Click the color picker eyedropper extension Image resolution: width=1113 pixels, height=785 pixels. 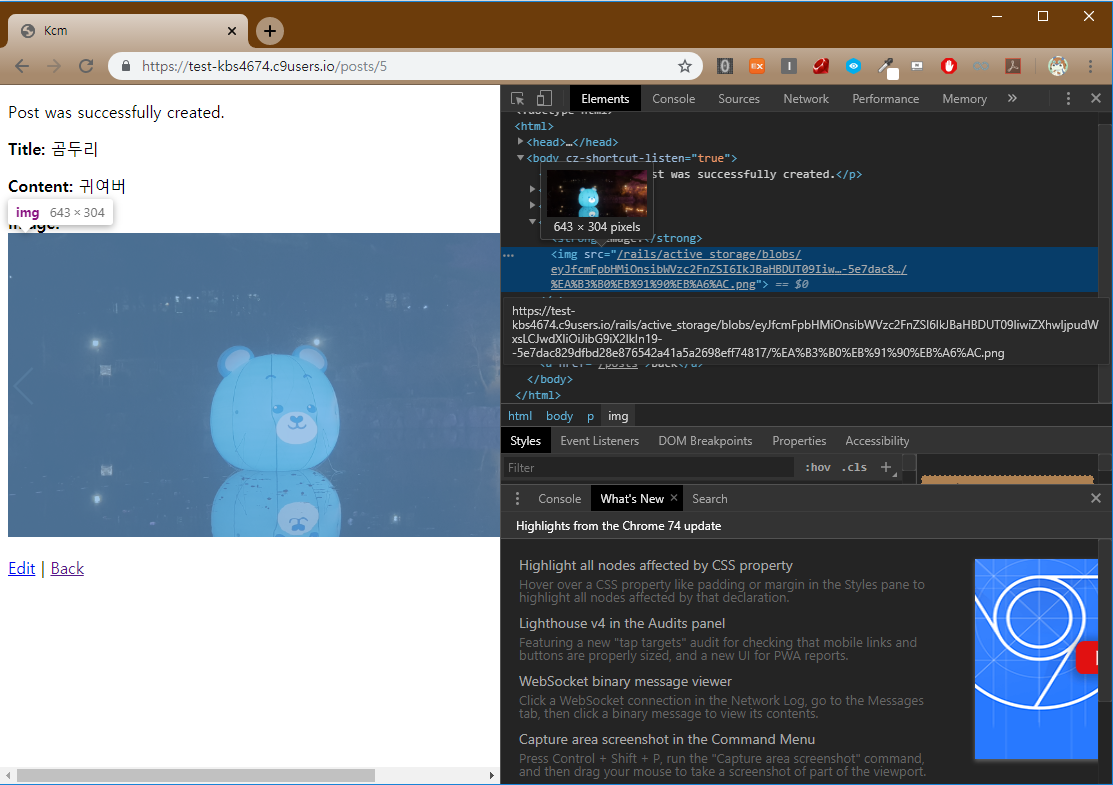(886, 67)
